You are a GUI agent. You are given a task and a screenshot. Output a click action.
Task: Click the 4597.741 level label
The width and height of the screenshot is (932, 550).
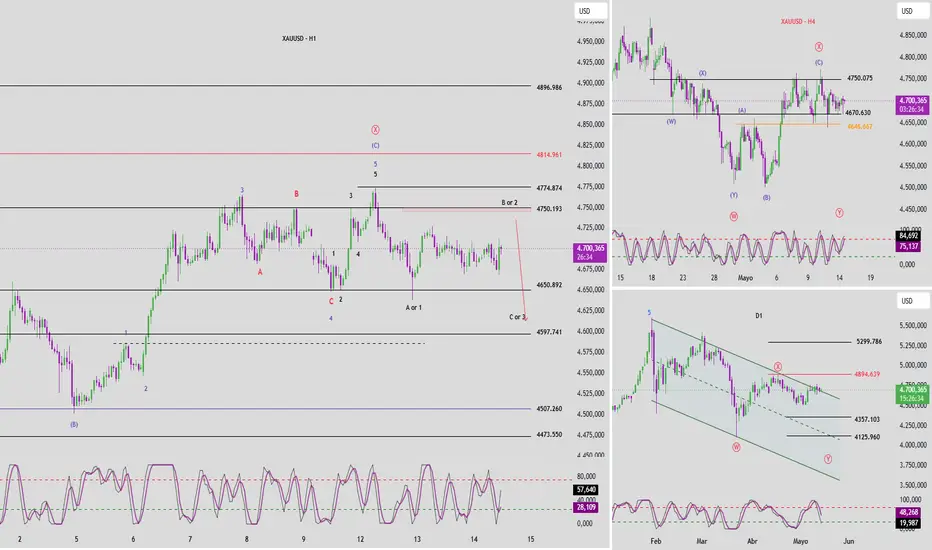coord(549,332)
